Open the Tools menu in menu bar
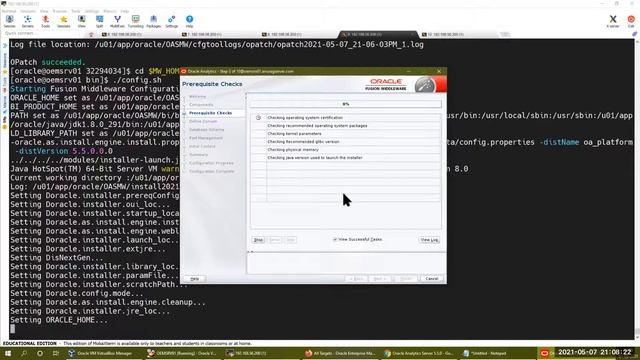640x360 pixels. point(76,11)
